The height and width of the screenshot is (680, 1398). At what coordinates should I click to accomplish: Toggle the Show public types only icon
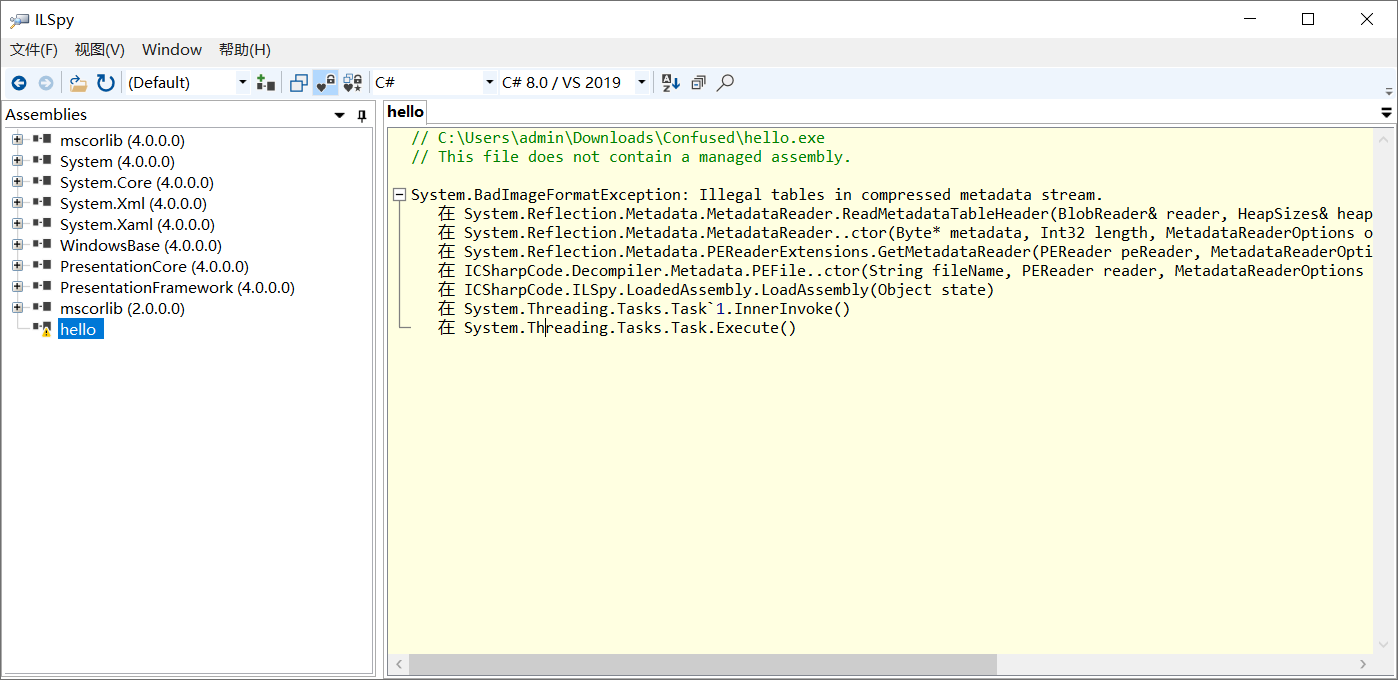click(298, 83)
